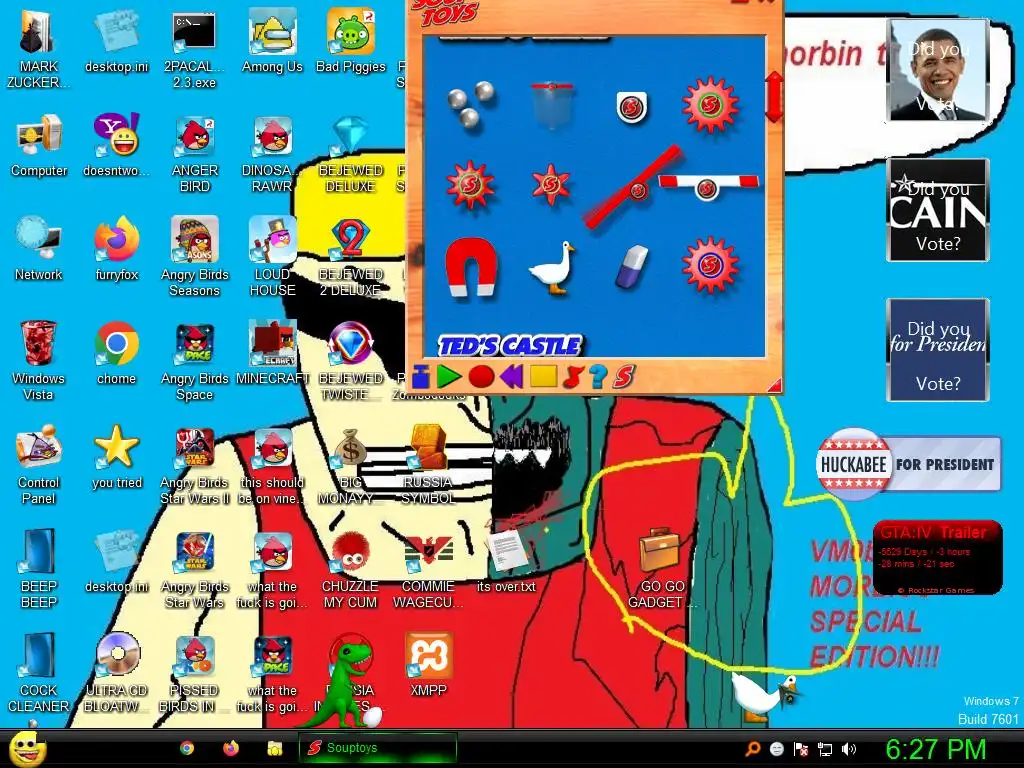Click the red record circle in Souptoys toolbar
The width and height of the screenshot is (1024, 768).
click(x=481, y=377)
